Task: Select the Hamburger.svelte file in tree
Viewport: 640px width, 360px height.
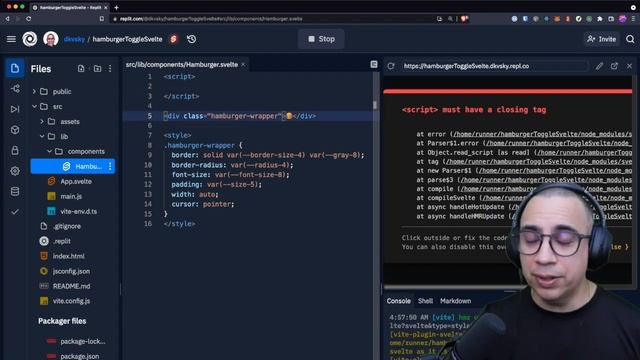Action: 73,166
